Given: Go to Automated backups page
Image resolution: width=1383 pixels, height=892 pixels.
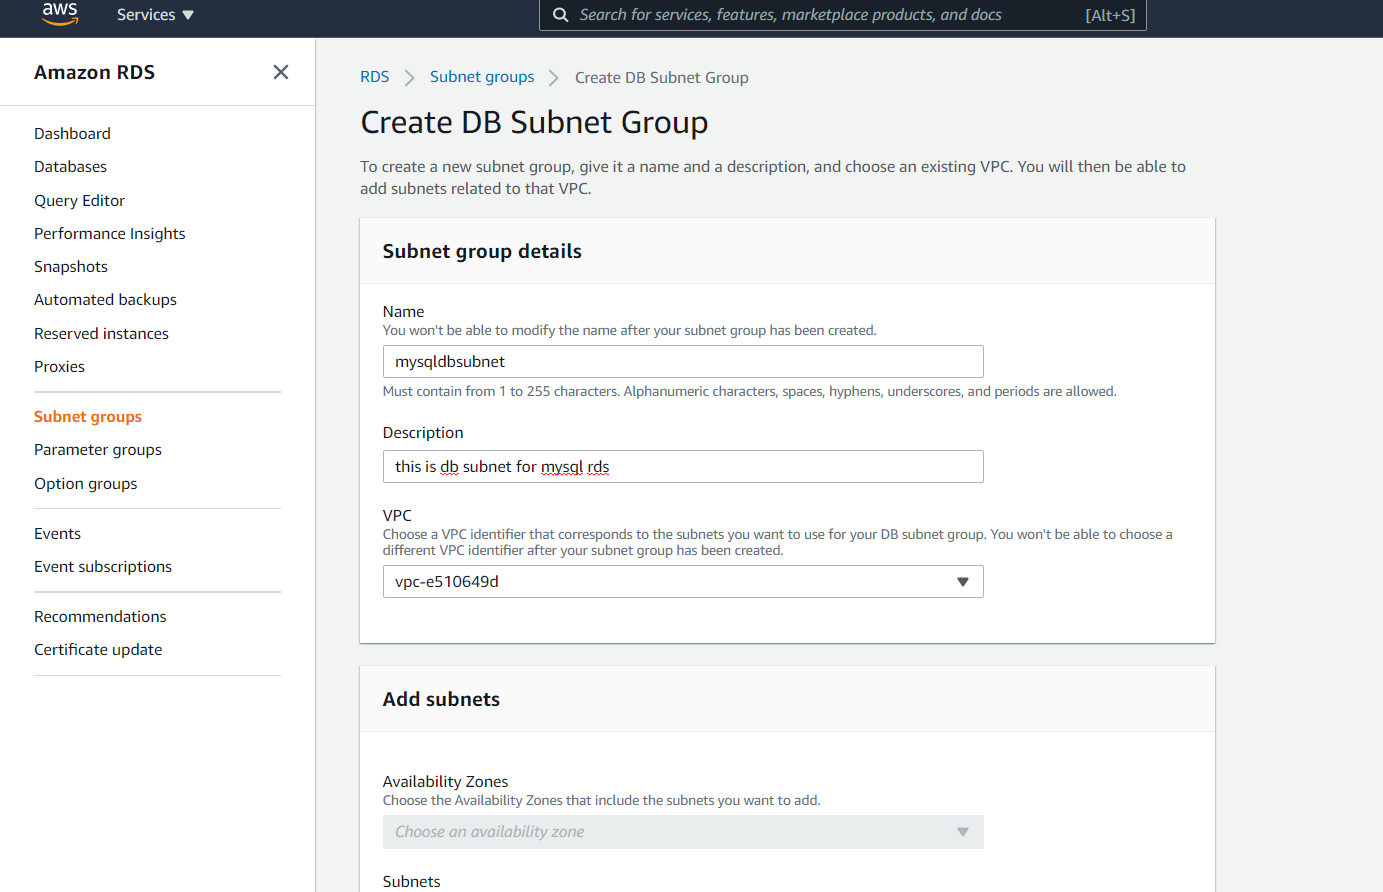Looking at the screenshot, I should (105, 300).
